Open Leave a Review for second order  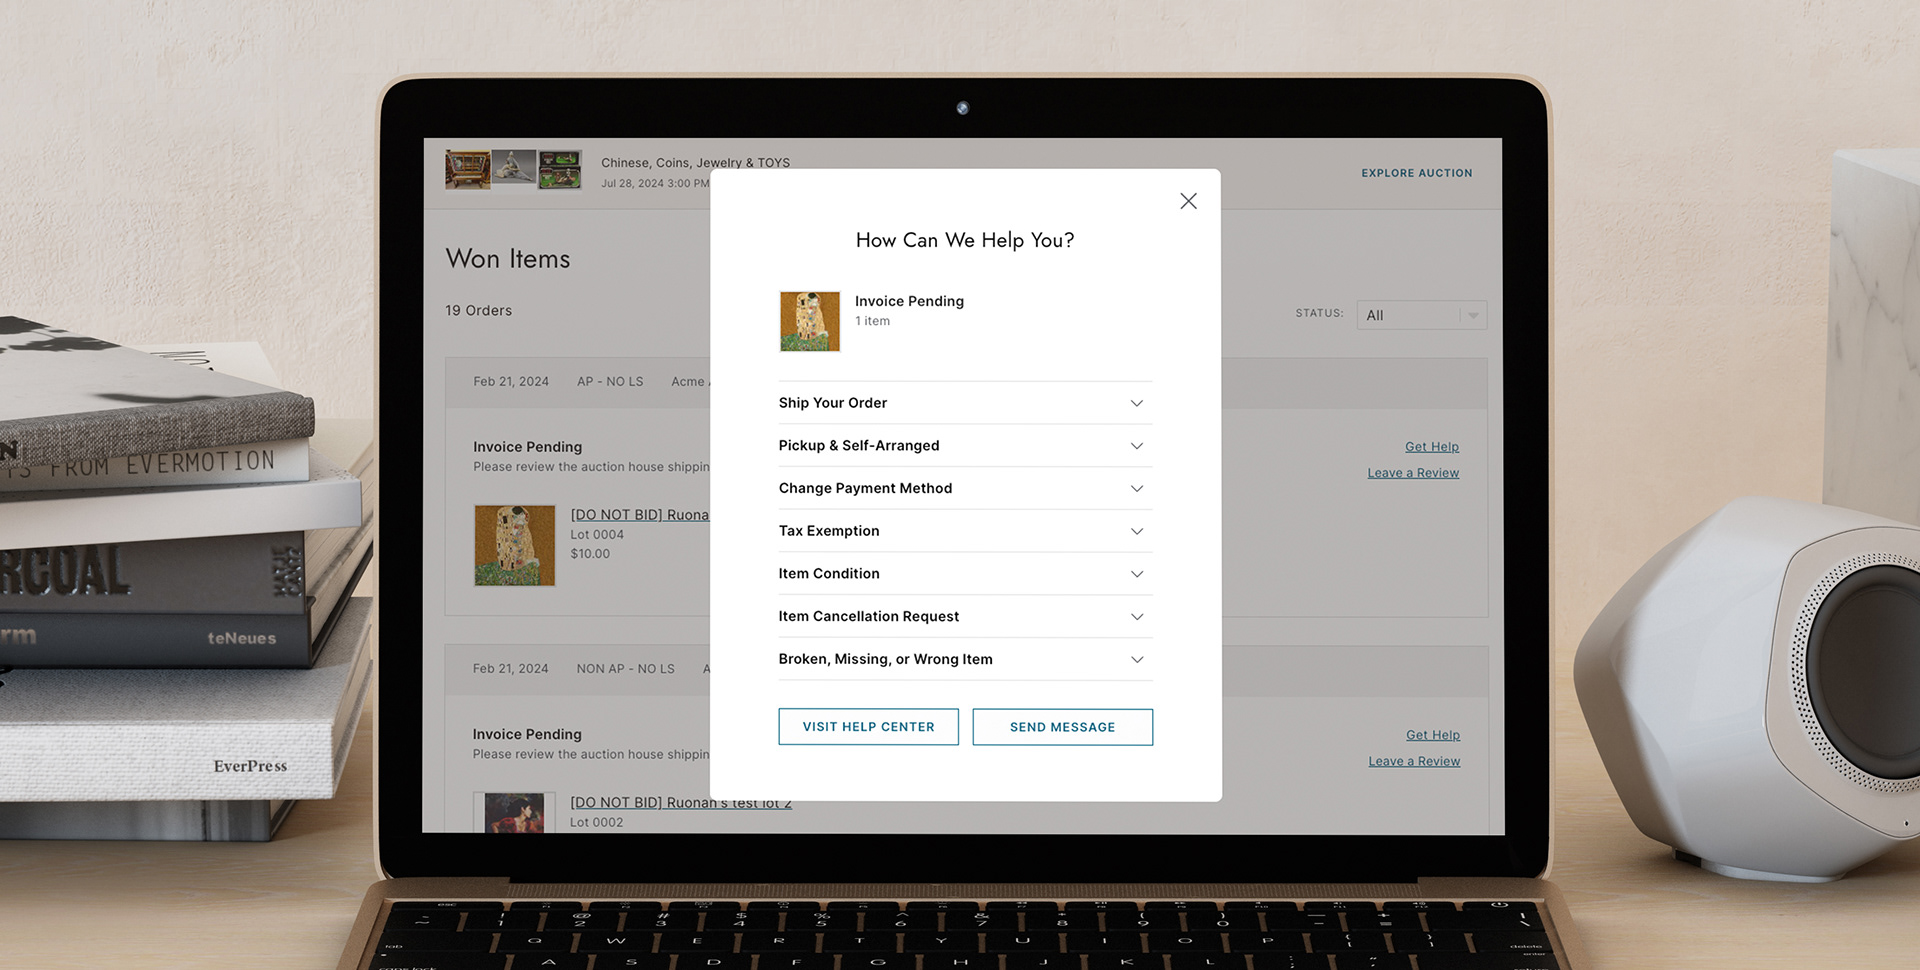click(1414, 761)
